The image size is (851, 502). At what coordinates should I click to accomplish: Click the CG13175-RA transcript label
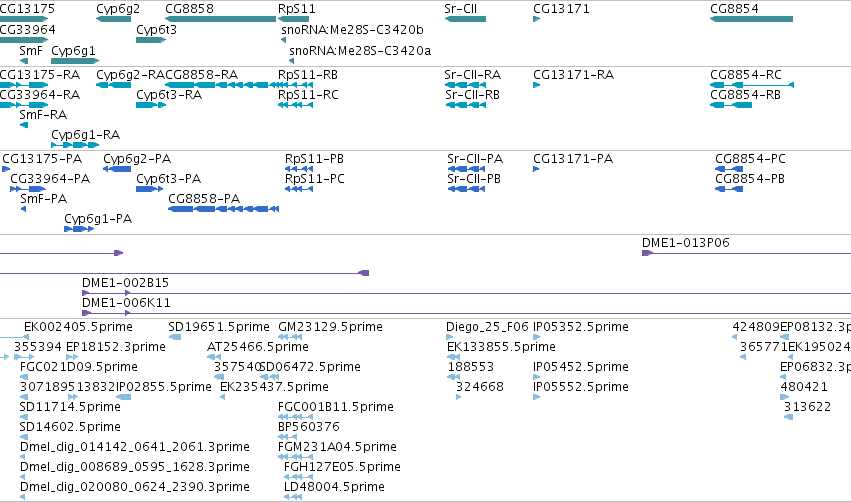click(40, 75)
